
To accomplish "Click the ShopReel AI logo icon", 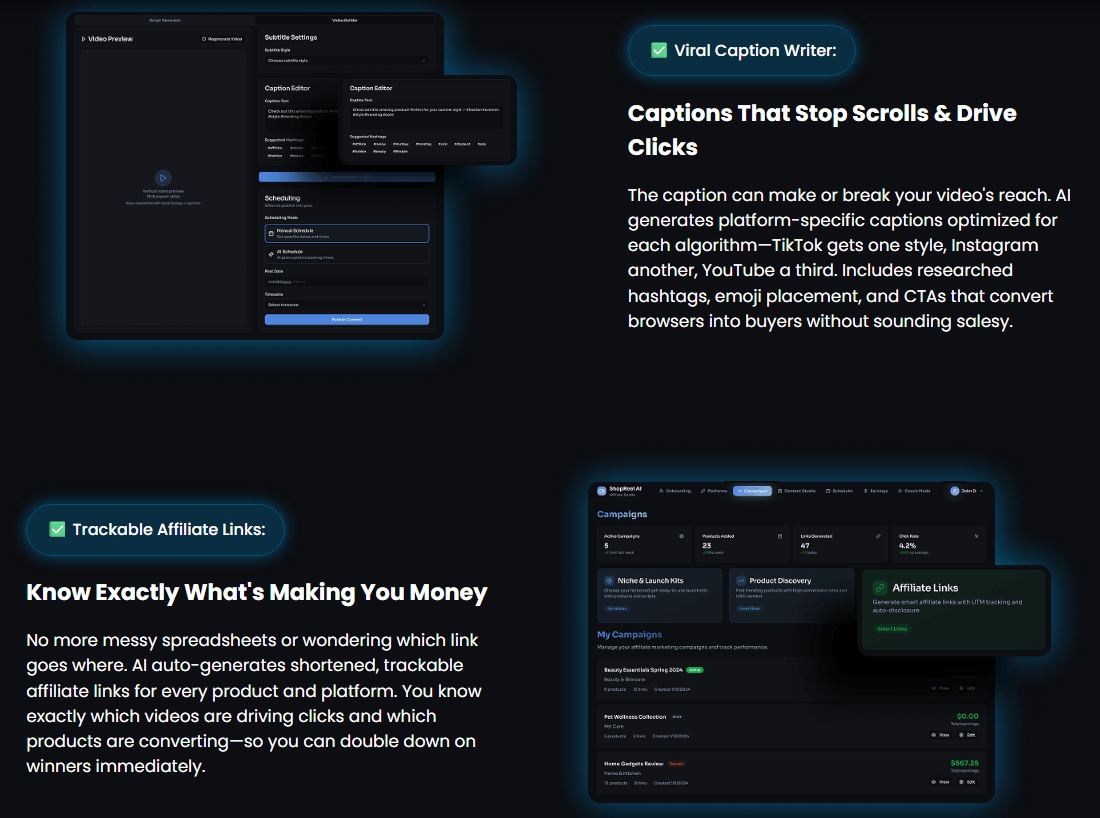I will [x=601, y=491].
